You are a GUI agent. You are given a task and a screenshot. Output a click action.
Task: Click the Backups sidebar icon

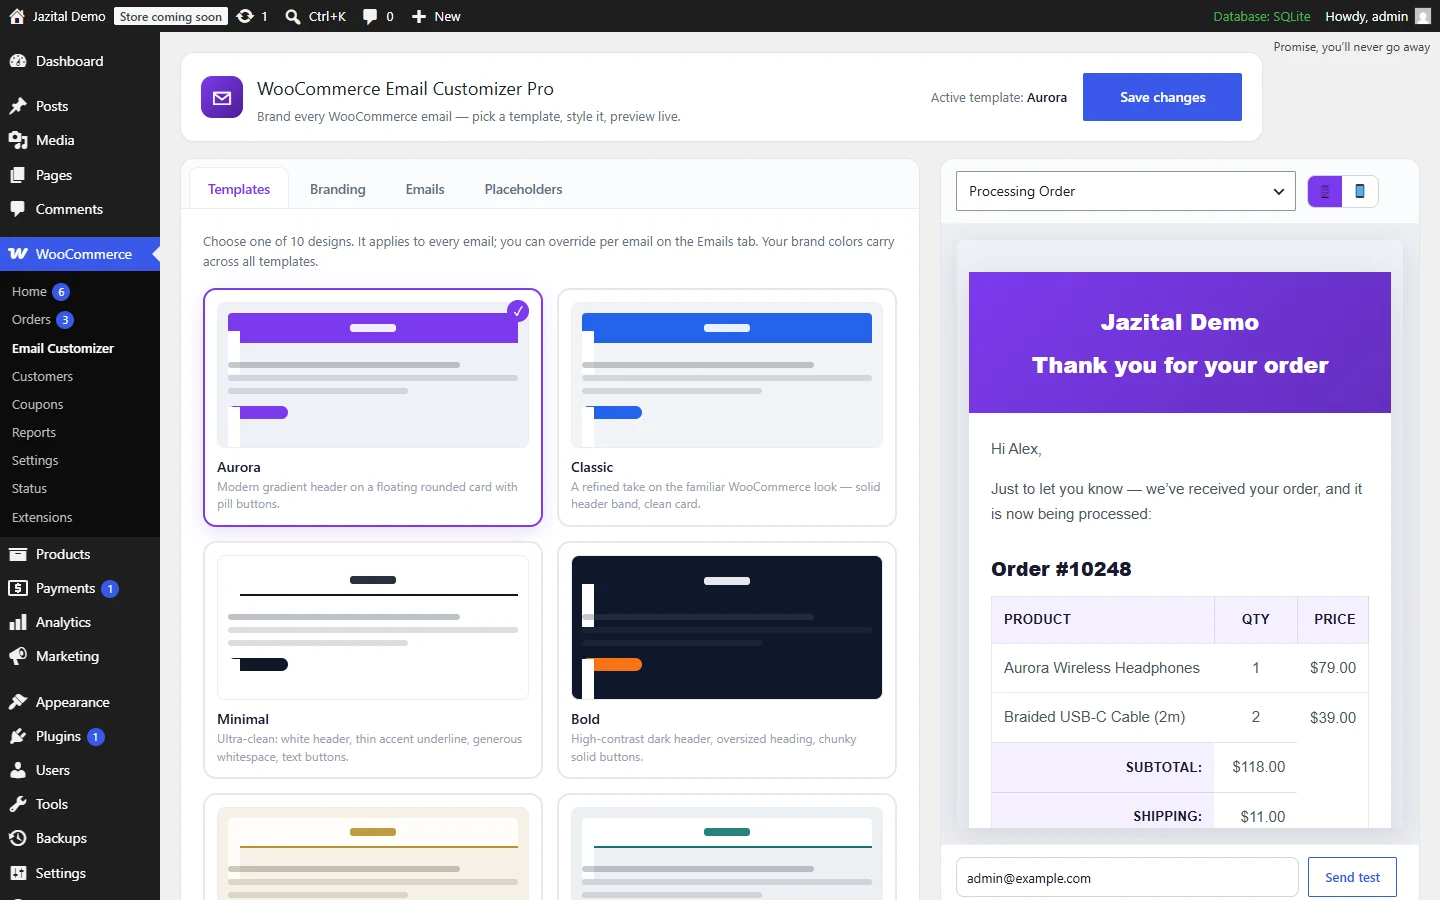tap(18, 838)
